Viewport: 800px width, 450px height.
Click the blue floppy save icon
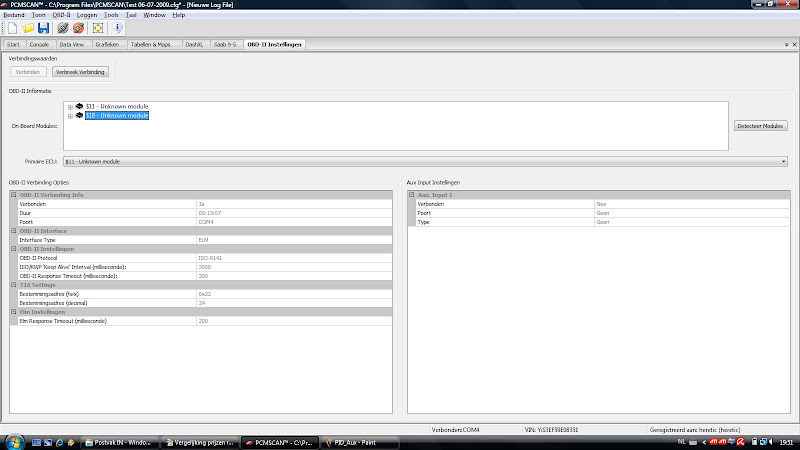pos(44,28)
